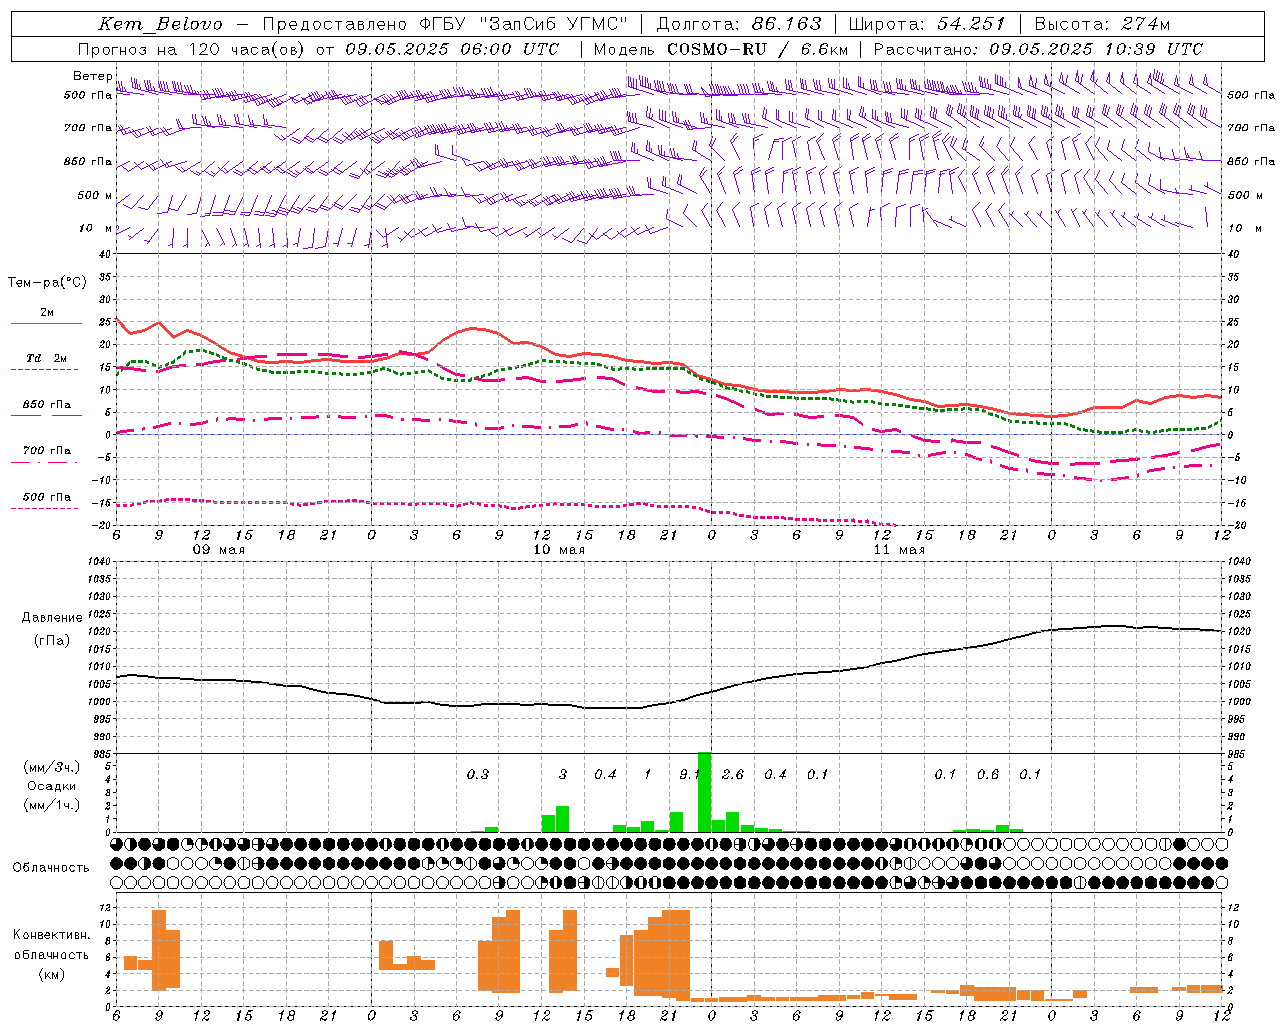Click the 10 мая date label
The image size is (1280, 1024).
(559, 550)
